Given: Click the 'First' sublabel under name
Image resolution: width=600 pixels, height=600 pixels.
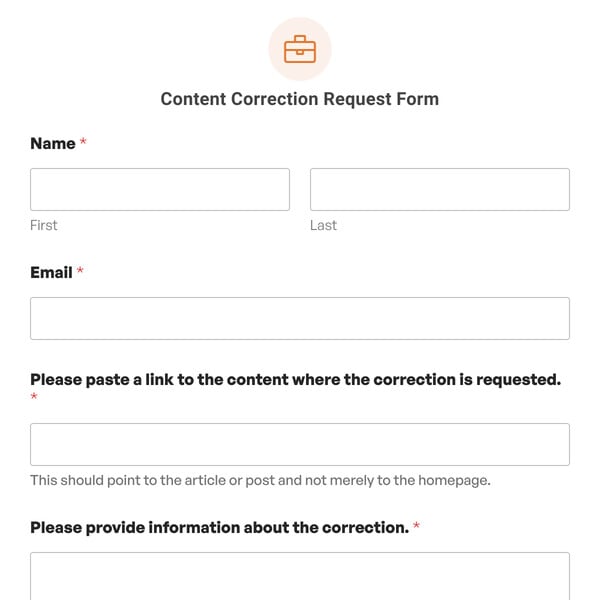Looking at the screenshot, I should pyautogui.click(x=44, y=225).
